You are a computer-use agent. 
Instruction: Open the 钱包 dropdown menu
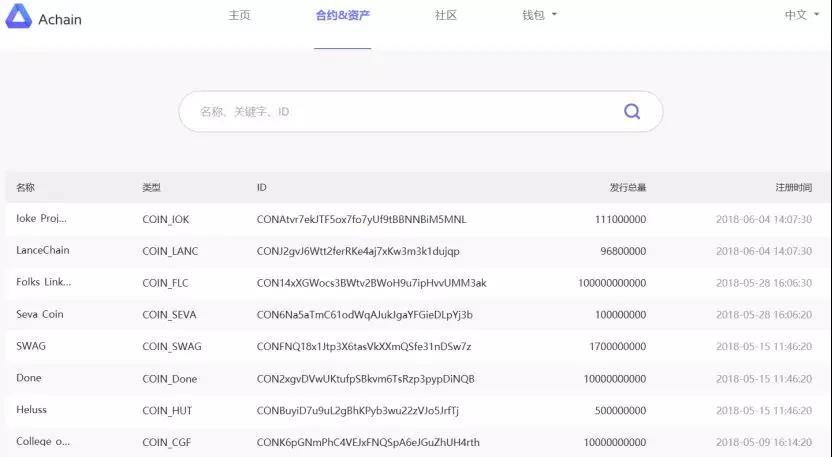tap(539, 15)
